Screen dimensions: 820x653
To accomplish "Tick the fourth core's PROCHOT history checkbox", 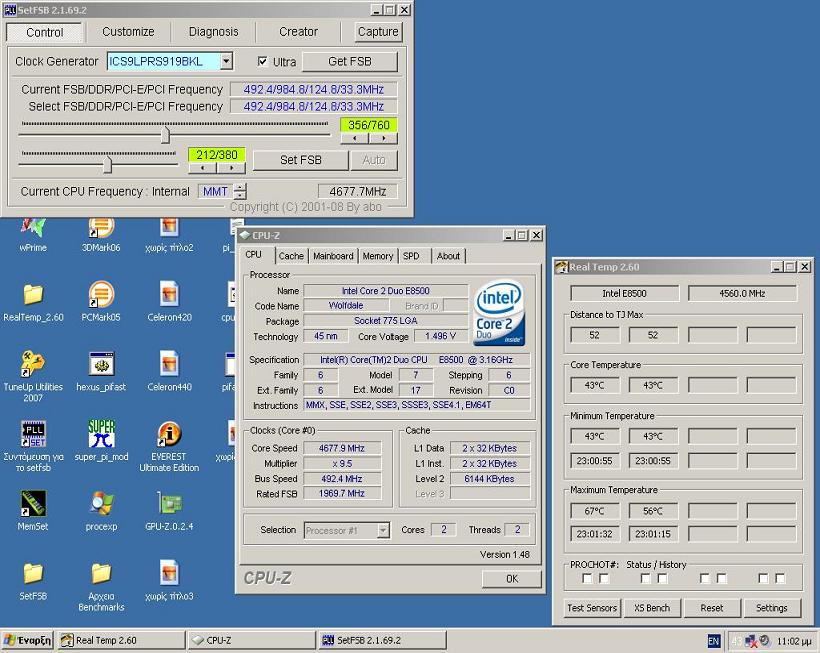I will (780, 578).
